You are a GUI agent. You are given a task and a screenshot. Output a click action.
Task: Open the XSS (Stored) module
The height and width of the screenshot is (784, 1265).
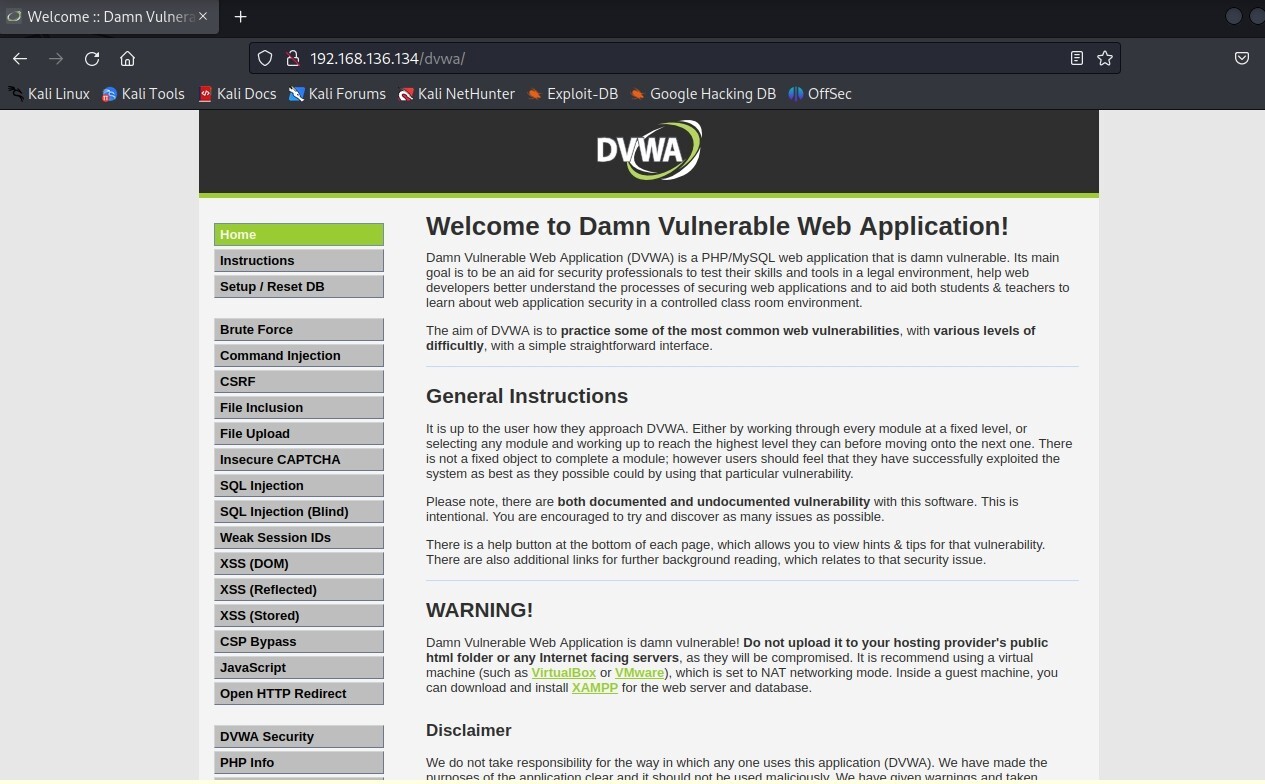click(299, 615)
